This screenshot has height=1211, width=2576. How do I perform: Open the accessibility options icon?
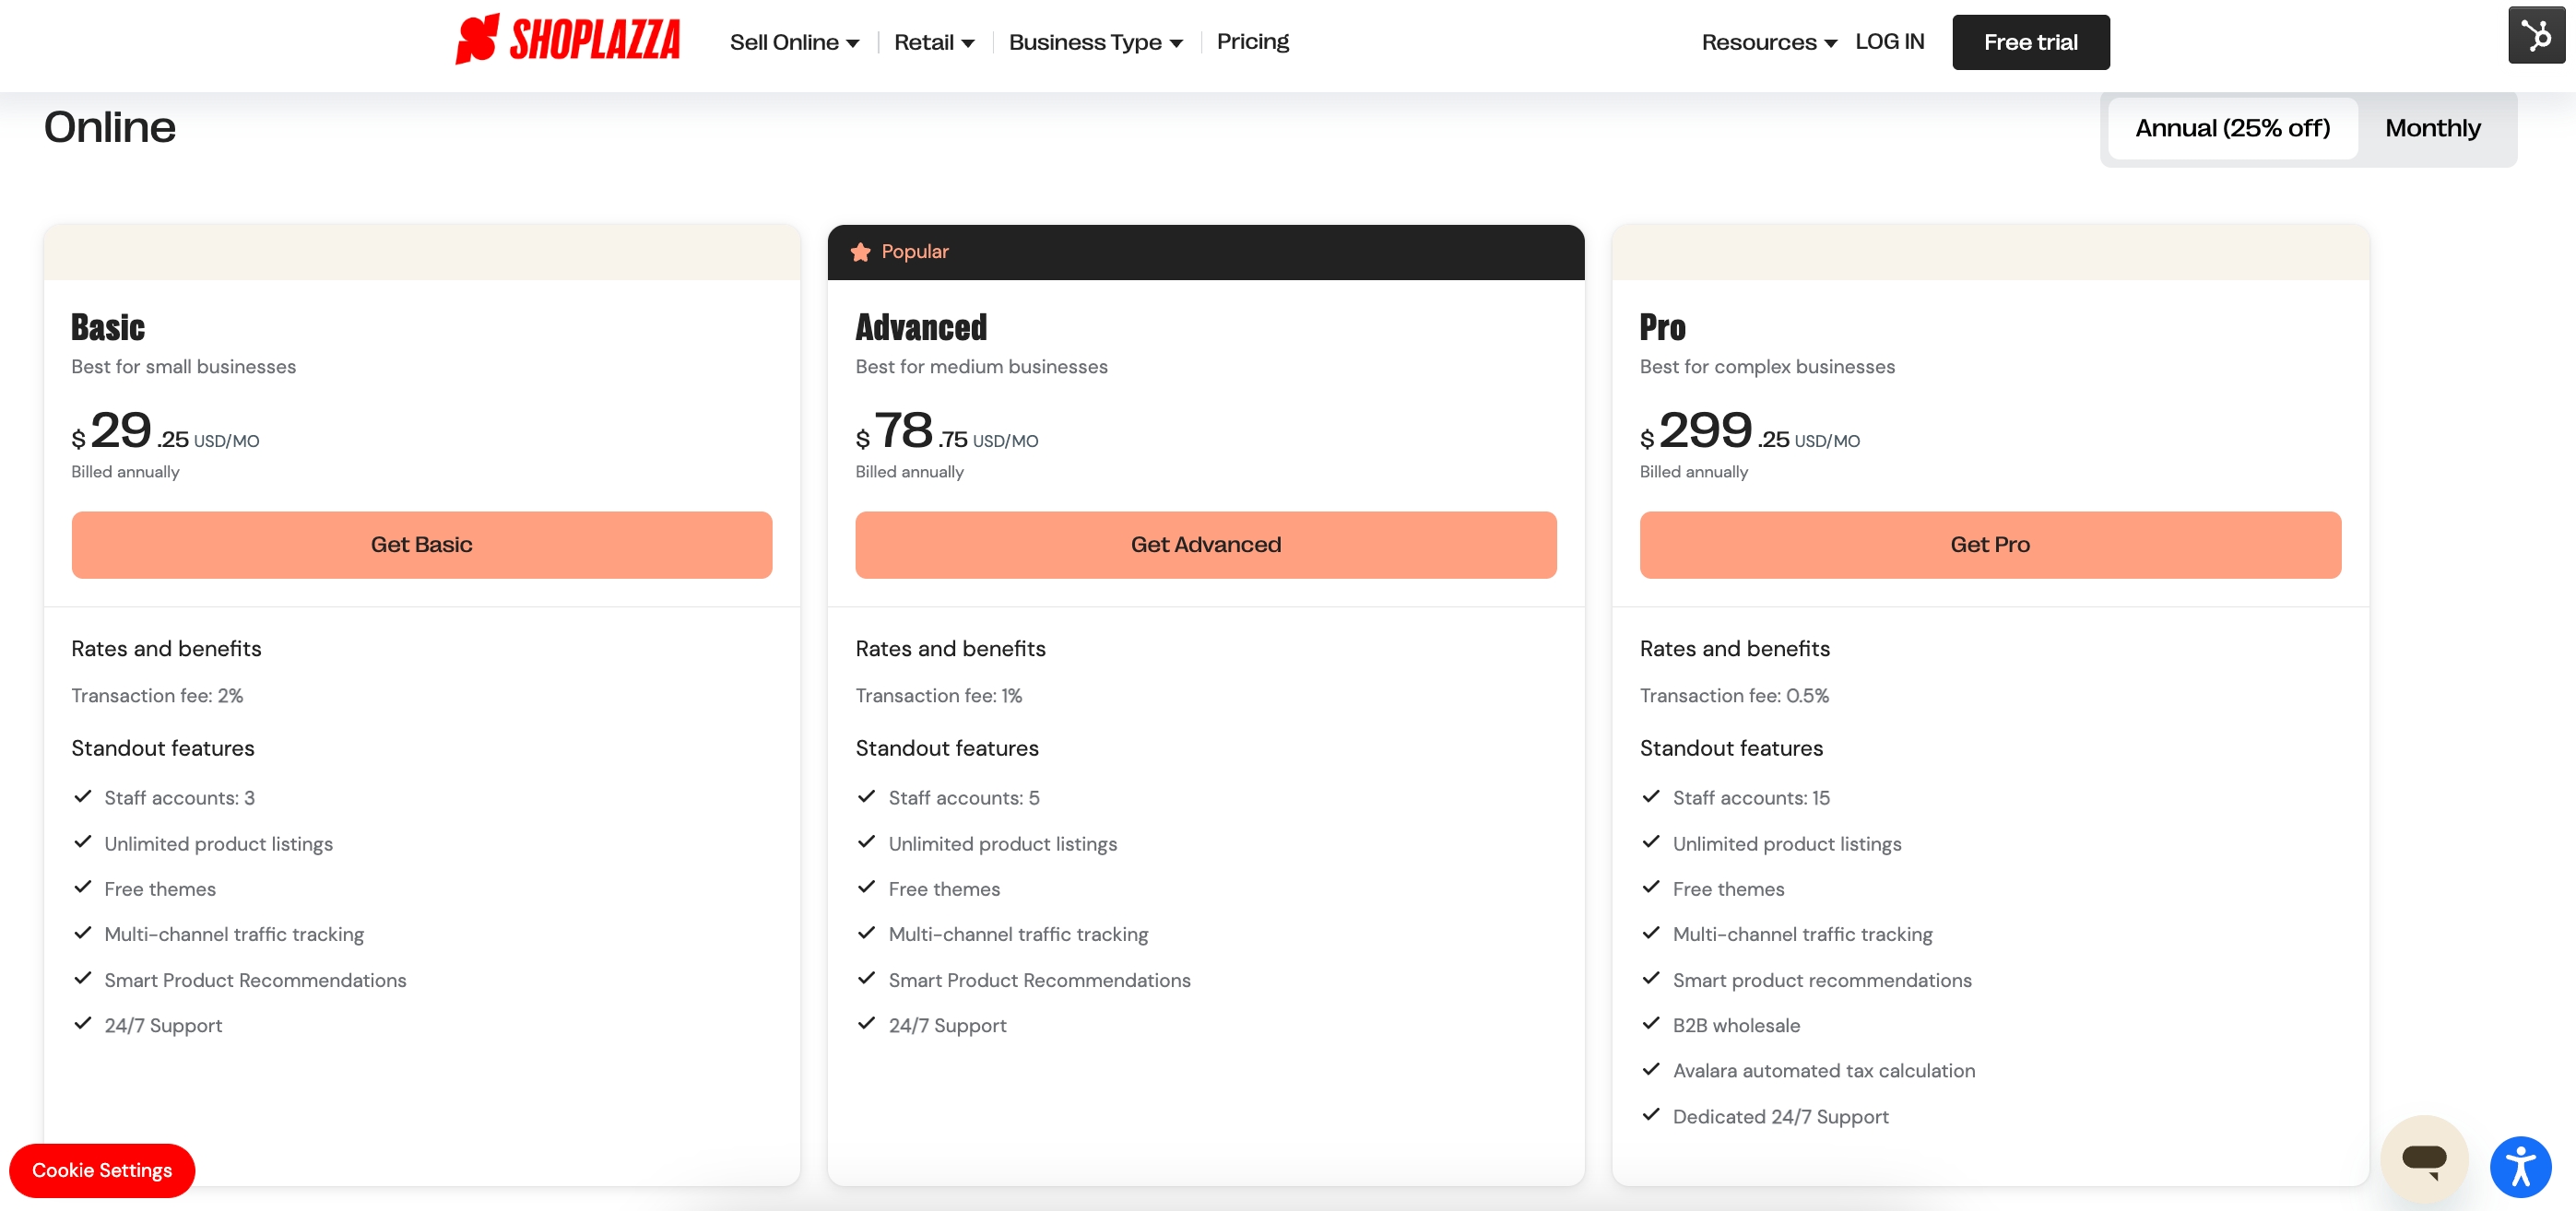coord(2519,1166)
